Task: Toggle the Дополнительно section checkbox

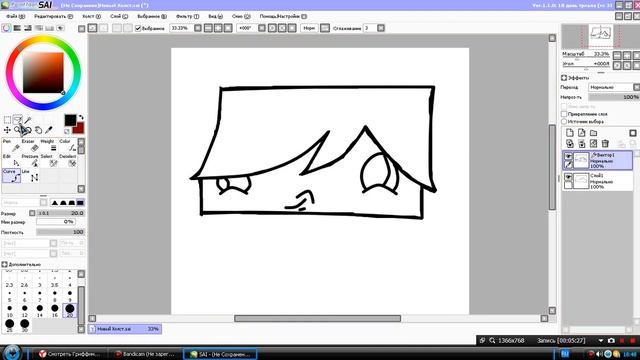Action: pos(4,264)
